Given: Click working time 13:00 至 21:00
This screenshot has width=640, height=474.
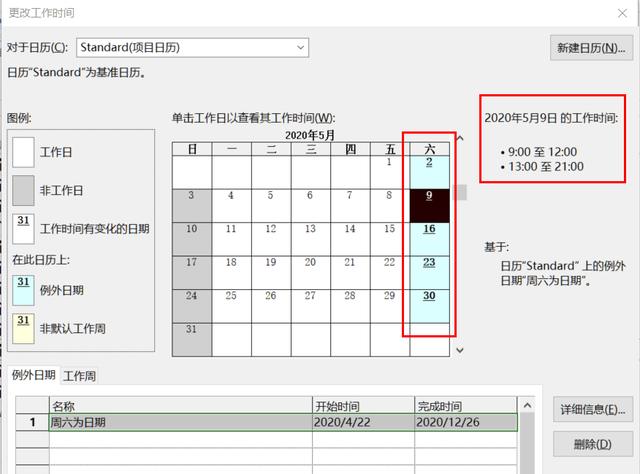Looking at the screenshot, I should (x=546, y=167).
